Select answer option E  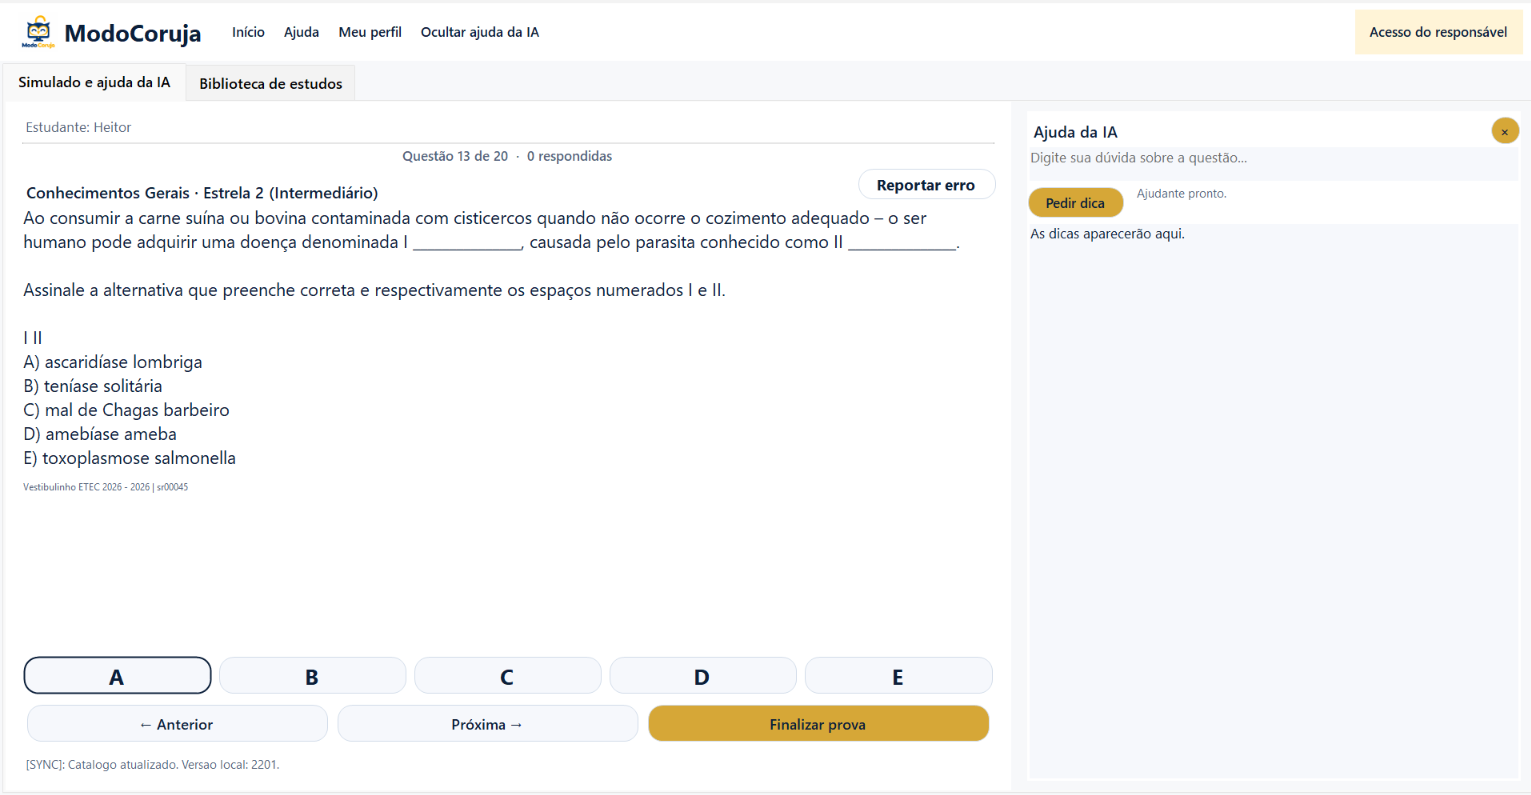coord(898,676)
